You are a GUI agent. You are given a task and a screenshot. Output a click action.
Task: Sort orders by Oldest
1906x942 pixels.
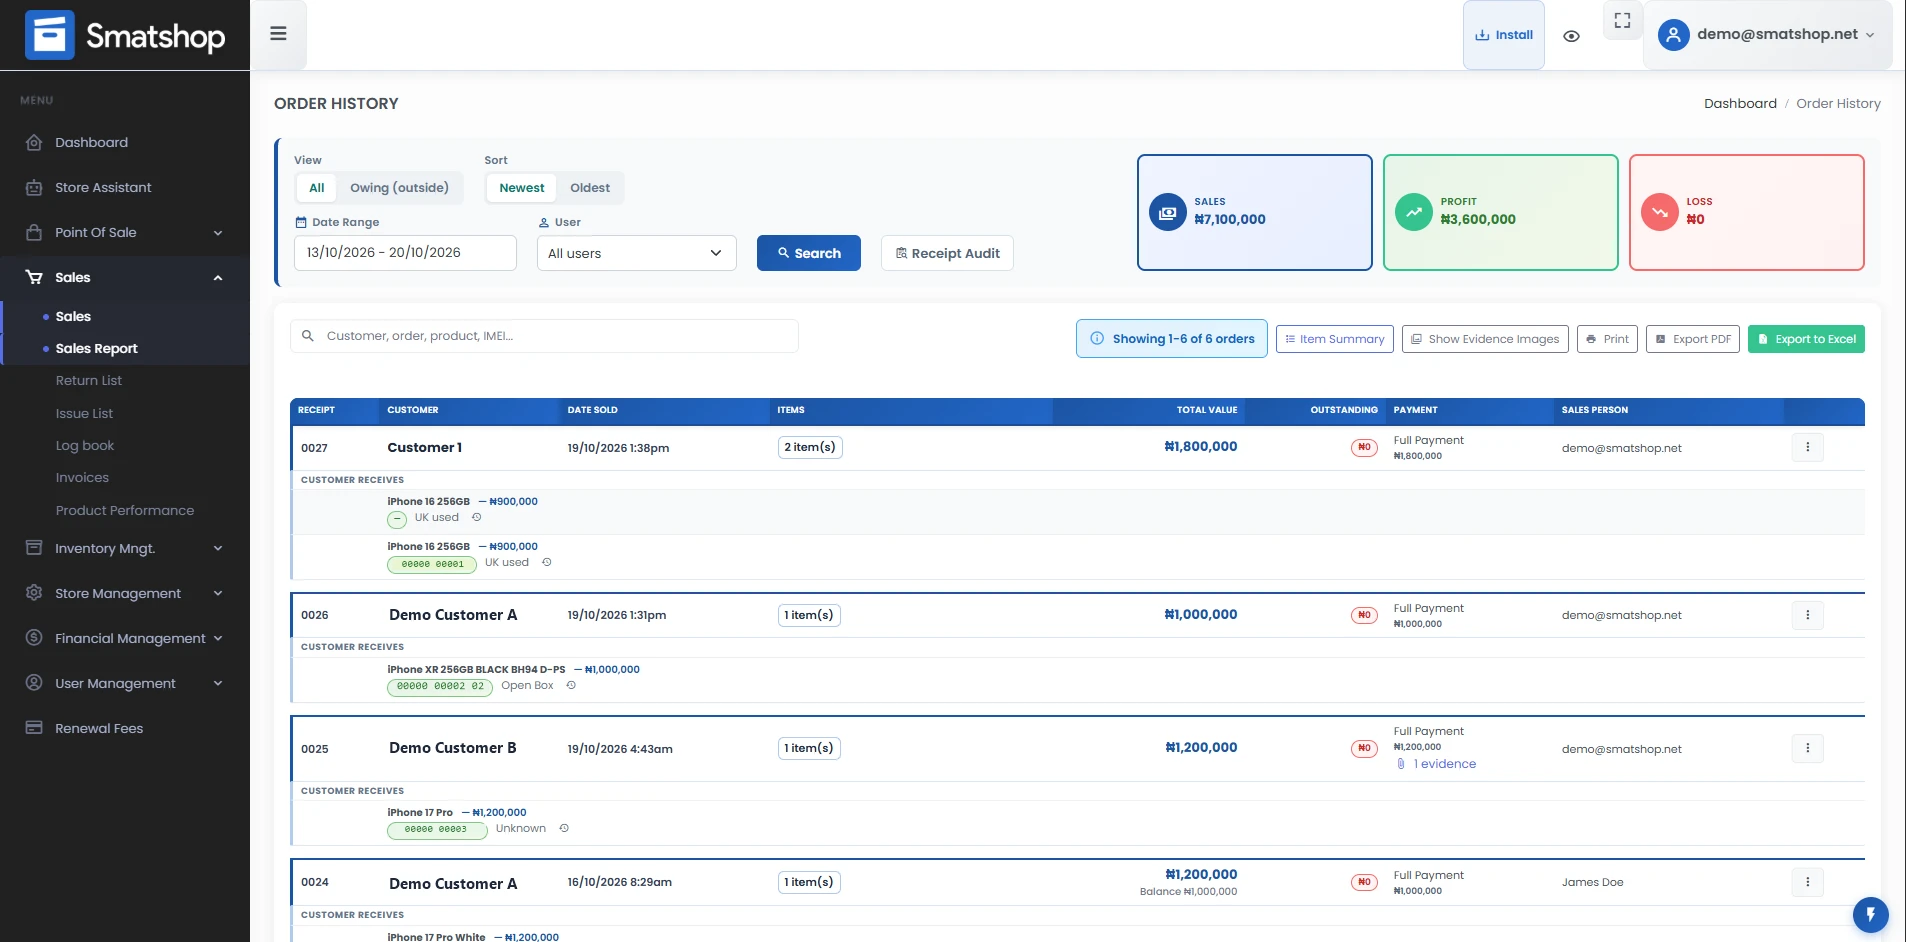tap(590, 188)
